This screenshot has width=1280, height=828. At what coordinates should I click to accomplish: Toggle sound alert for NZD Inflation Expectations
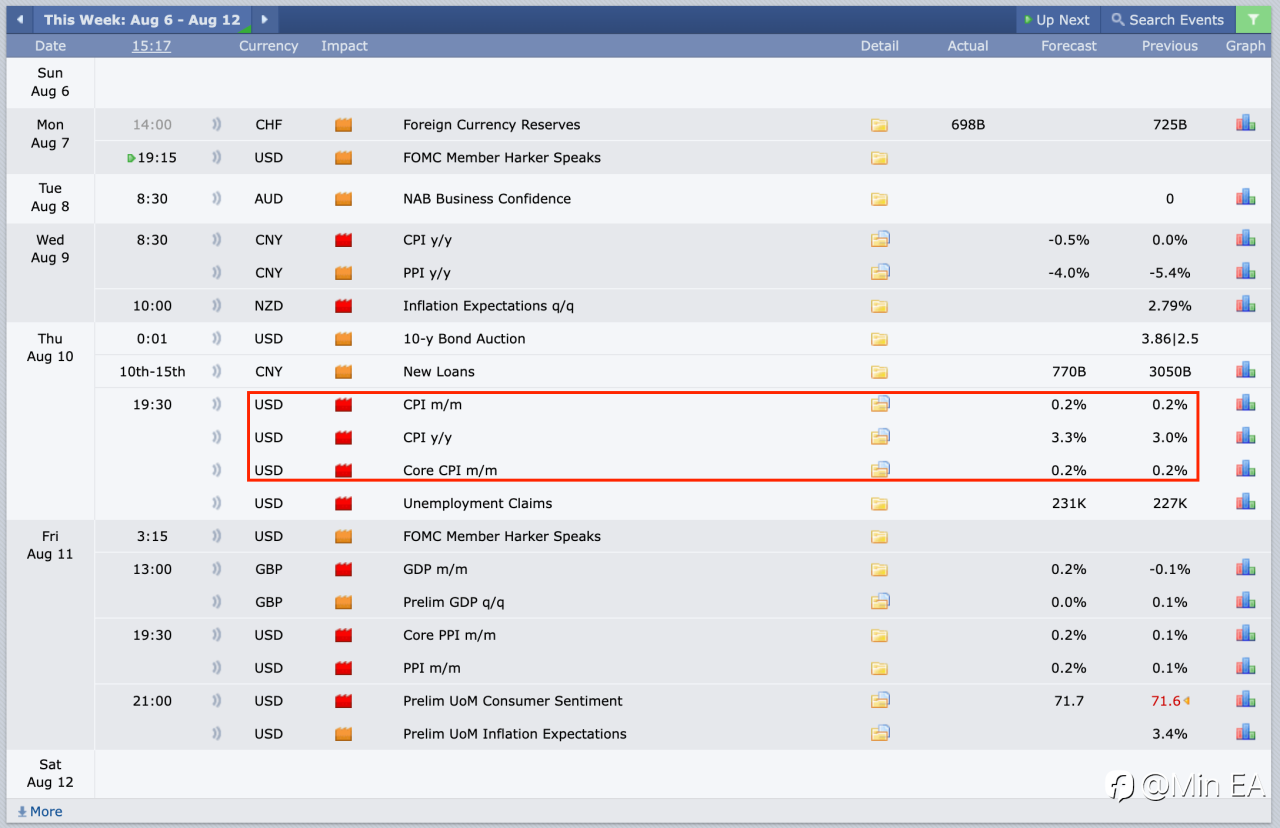tap(216, 306)
